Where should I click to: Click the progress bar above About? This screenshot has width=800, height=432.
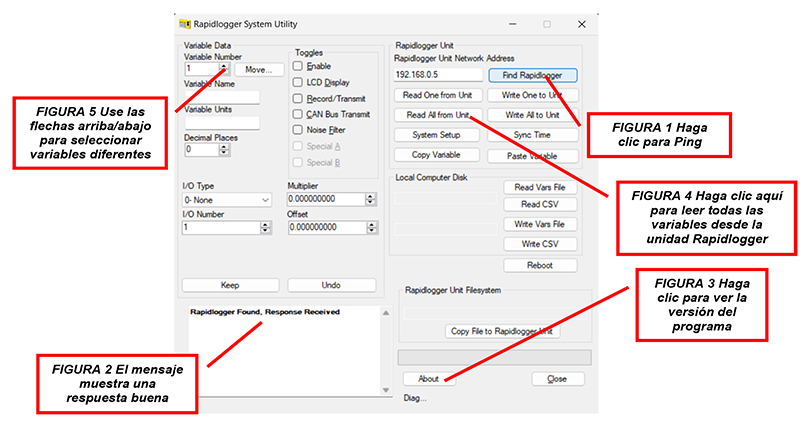[x=494, y=357]
